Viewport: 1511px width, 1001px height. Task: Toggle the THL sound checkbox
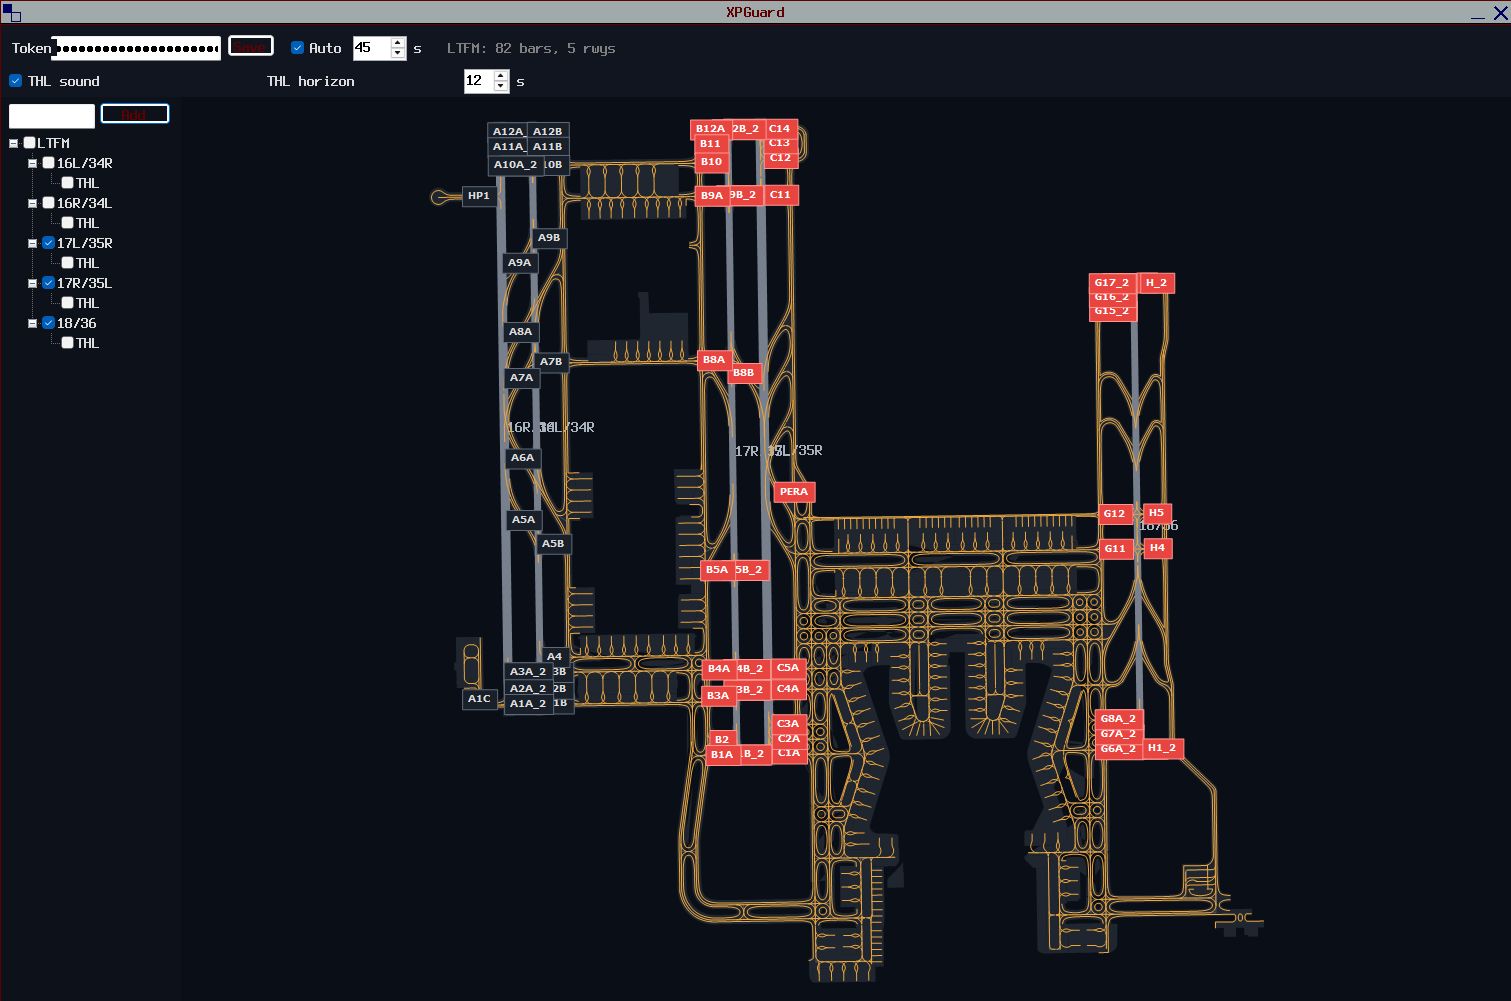coord(15,81)
